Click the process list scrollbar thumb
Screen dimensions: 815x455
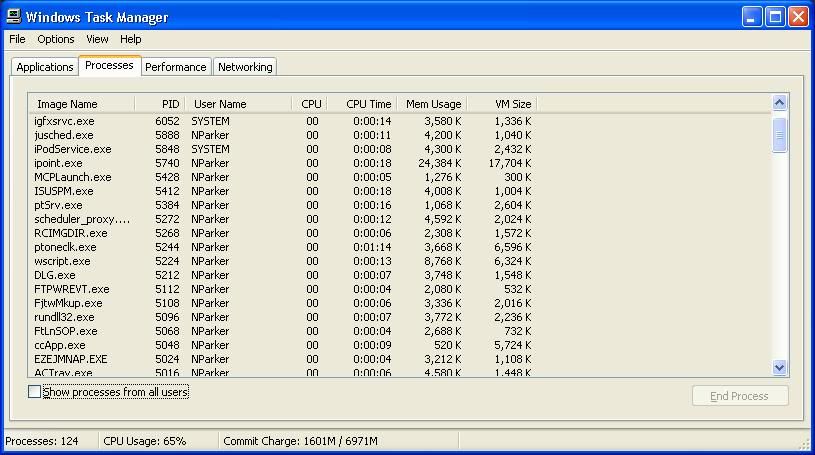779,135
